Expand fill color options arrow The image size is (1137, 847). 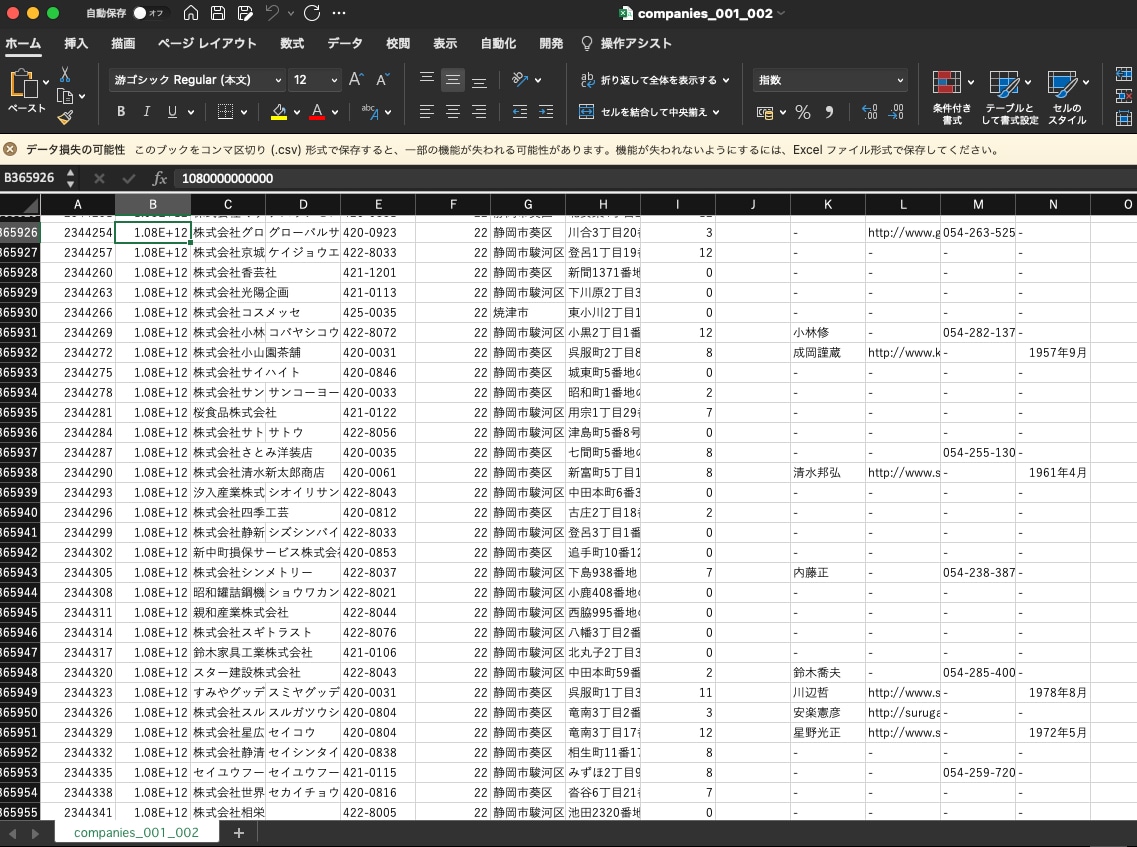point(297,112)
